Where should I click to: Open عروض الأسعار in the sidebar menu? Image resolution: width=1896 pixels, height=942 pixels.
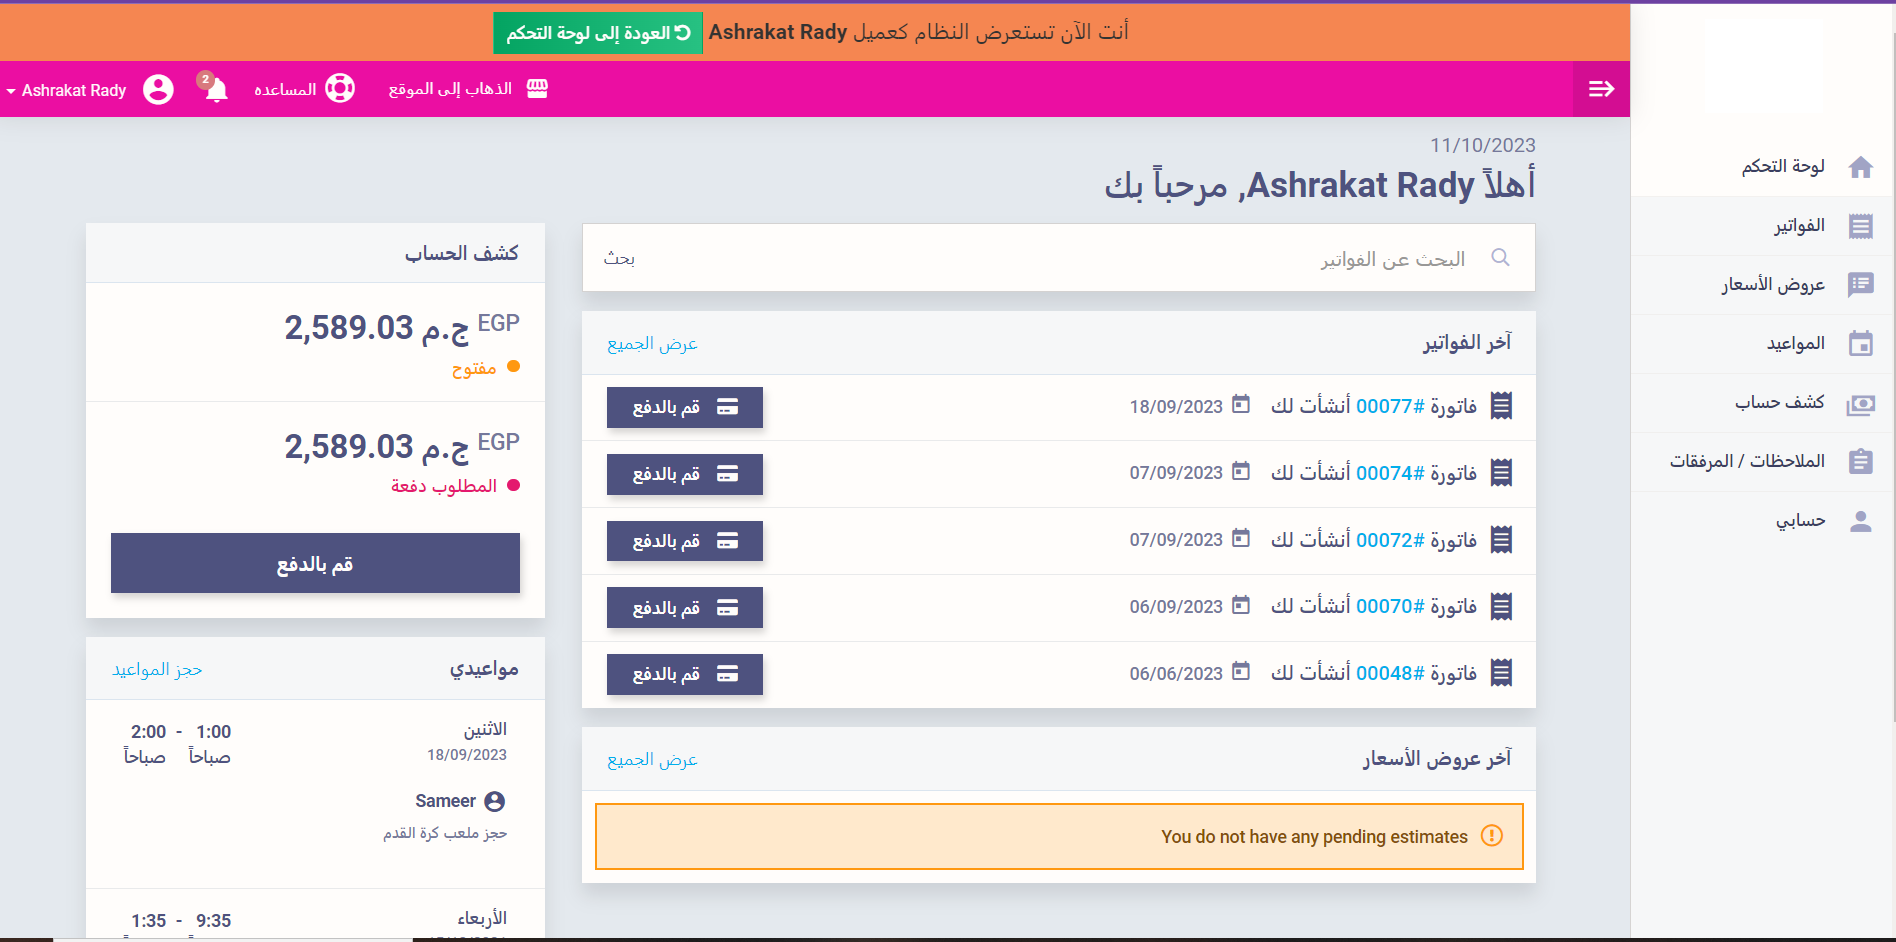coord(1772,285)
